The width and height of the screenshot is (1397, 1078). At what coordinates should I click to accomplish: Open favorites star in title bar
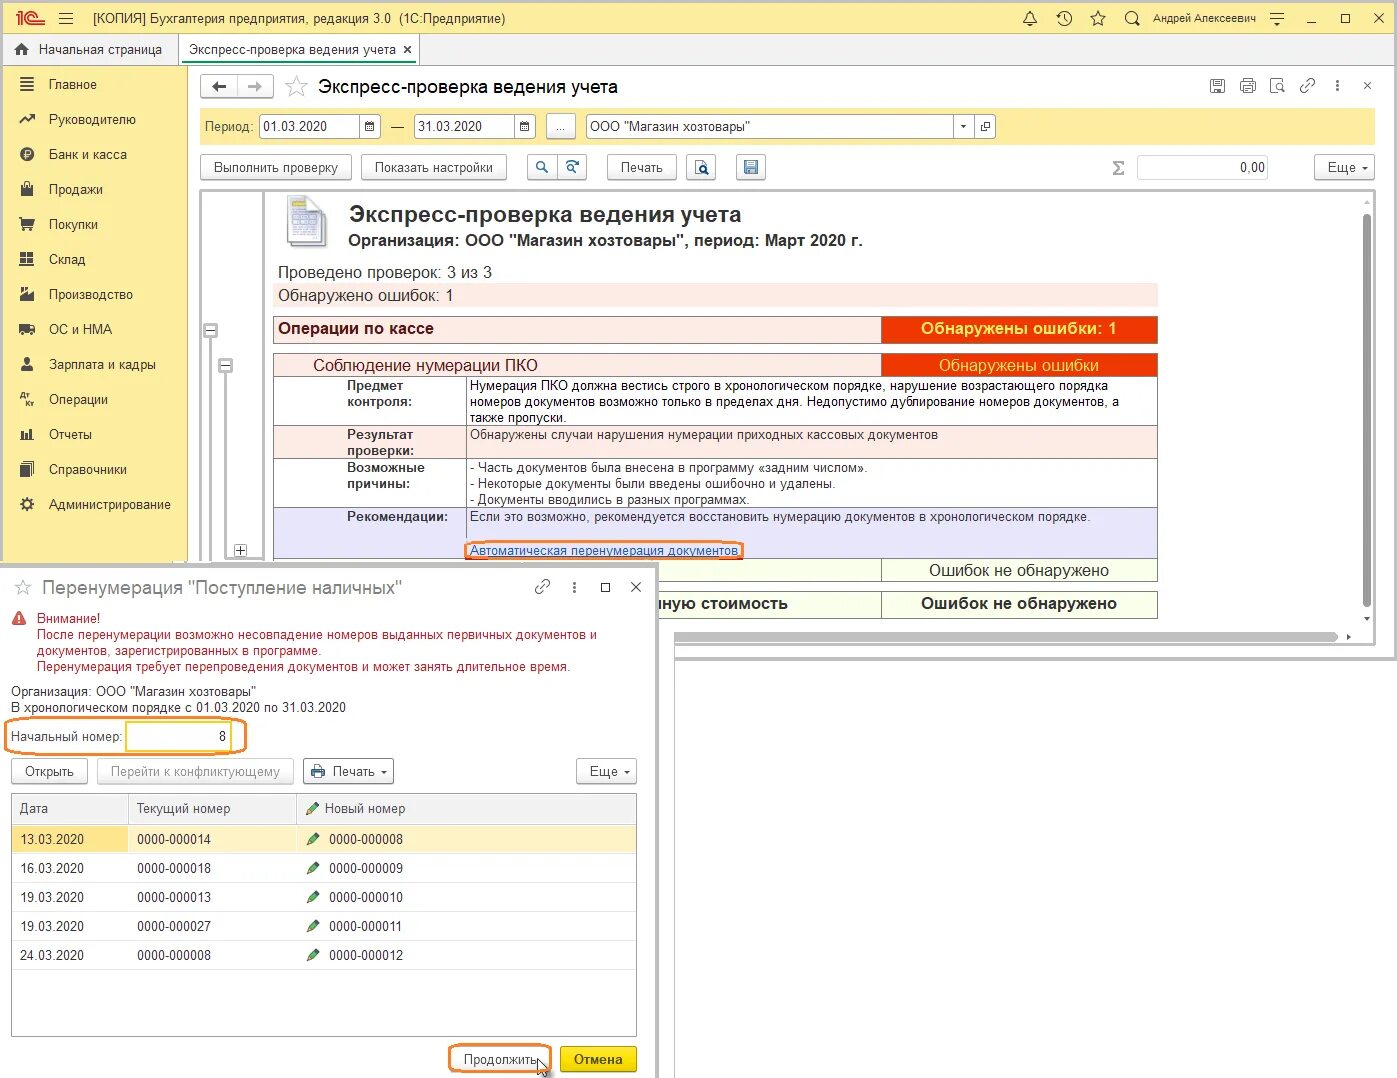point(1098,18)
